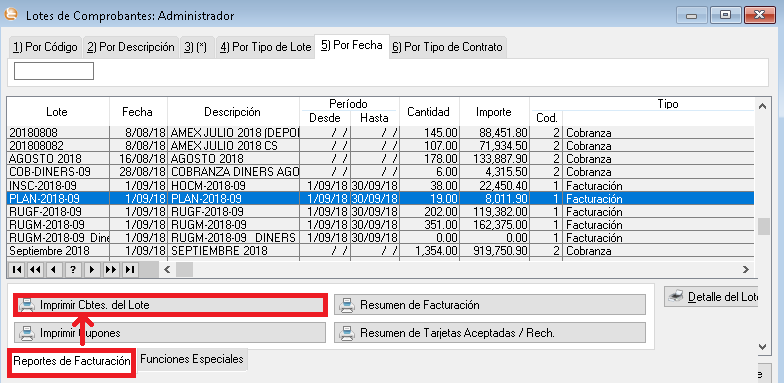Click Imprimir Cbtes. del Lote button
784x383 pixels.
(x=170, y=304)
